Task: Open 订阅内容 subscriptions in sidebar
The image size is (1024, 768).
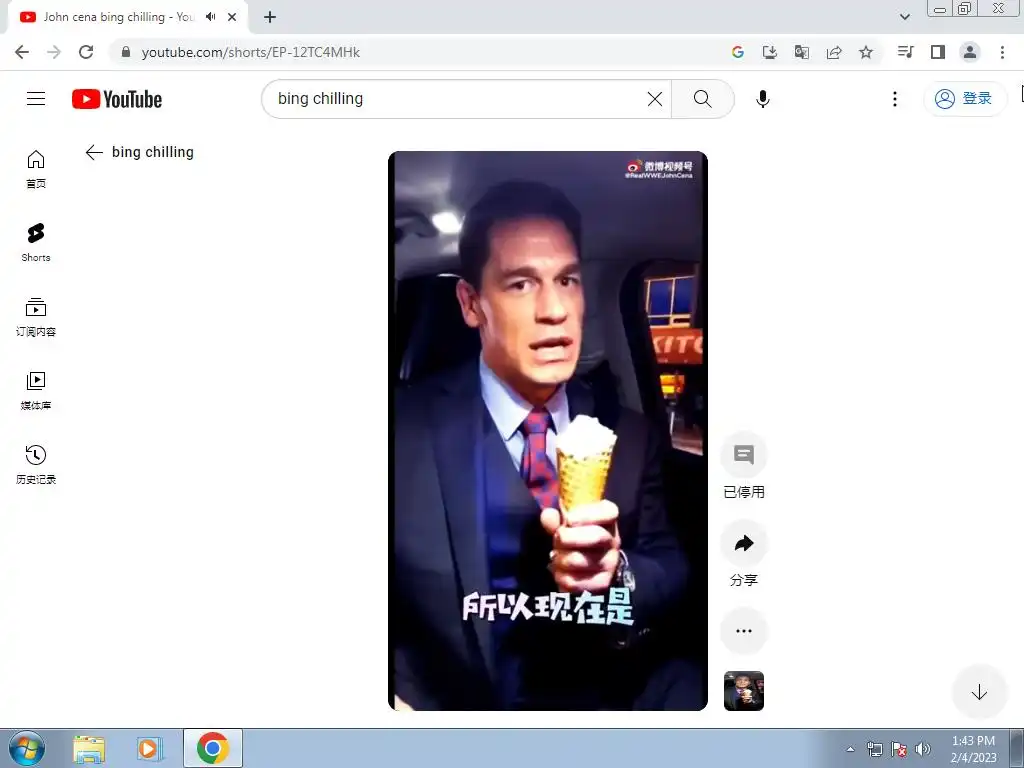Action: click(x=36, y=317)
